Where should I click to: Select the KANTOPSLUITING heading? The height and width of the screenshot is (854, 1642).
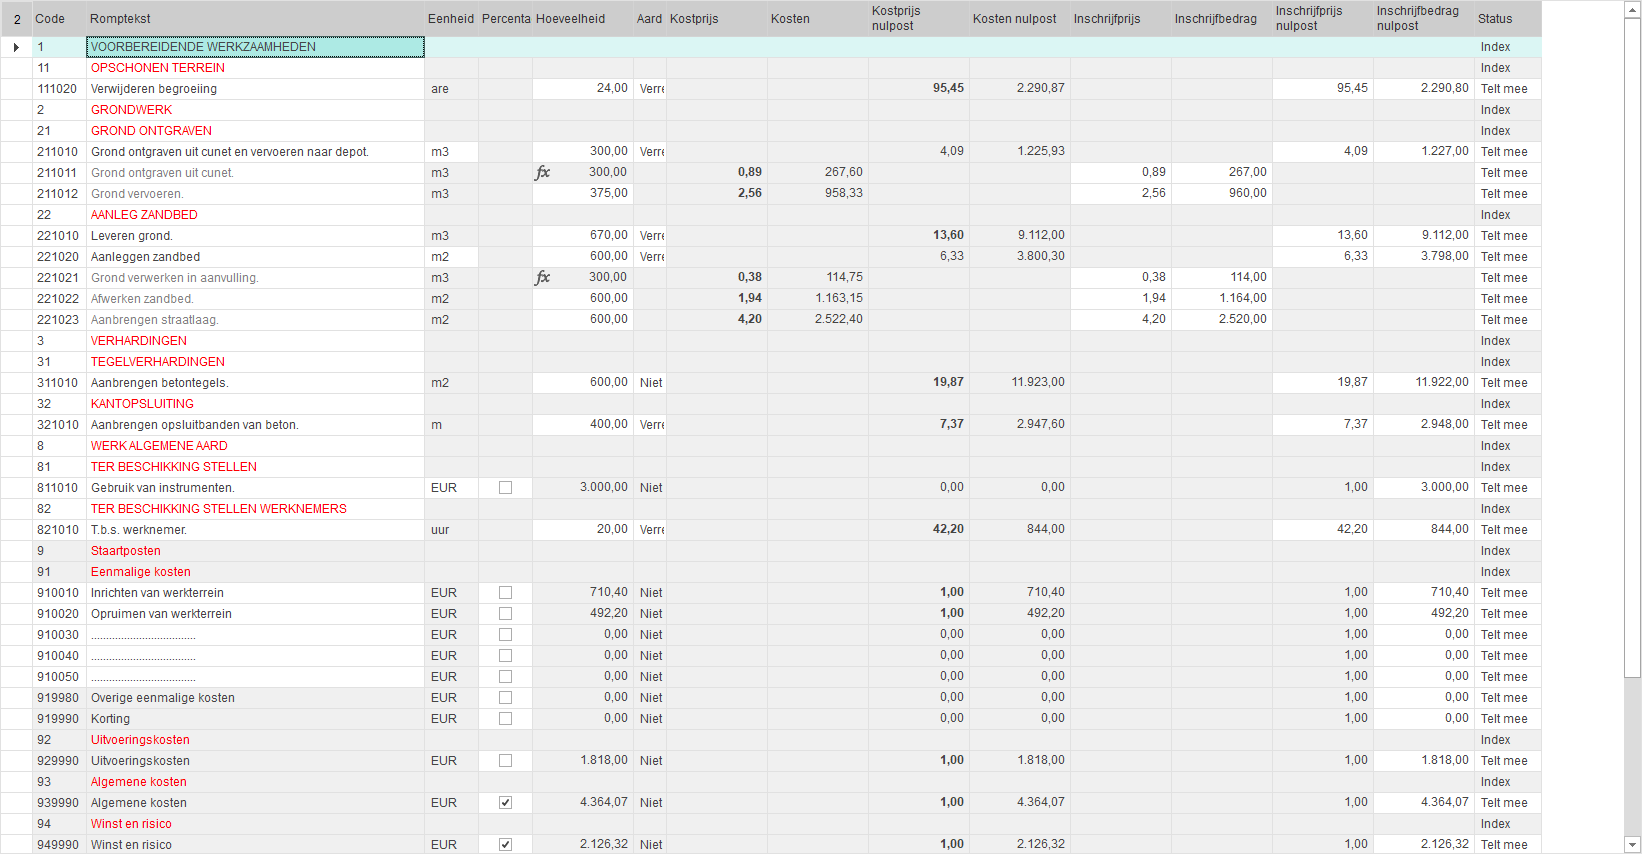(142, 404)
